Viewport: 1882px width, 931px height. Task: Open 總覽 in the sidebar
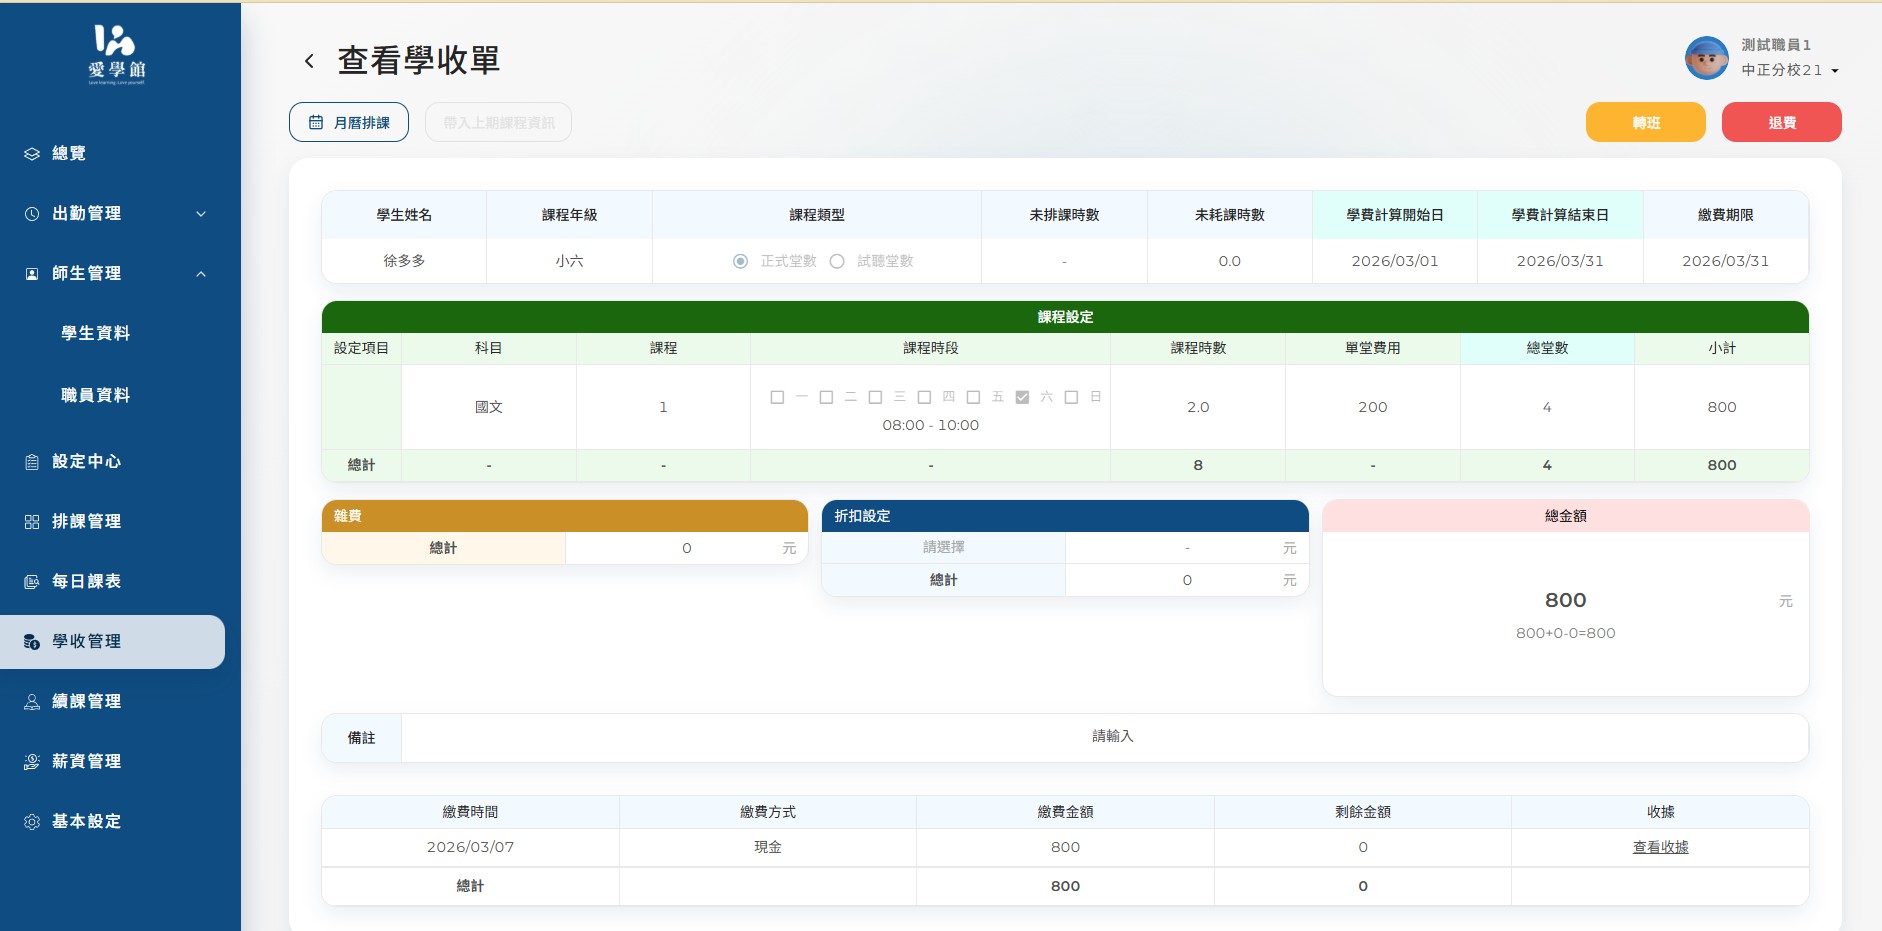69,153
